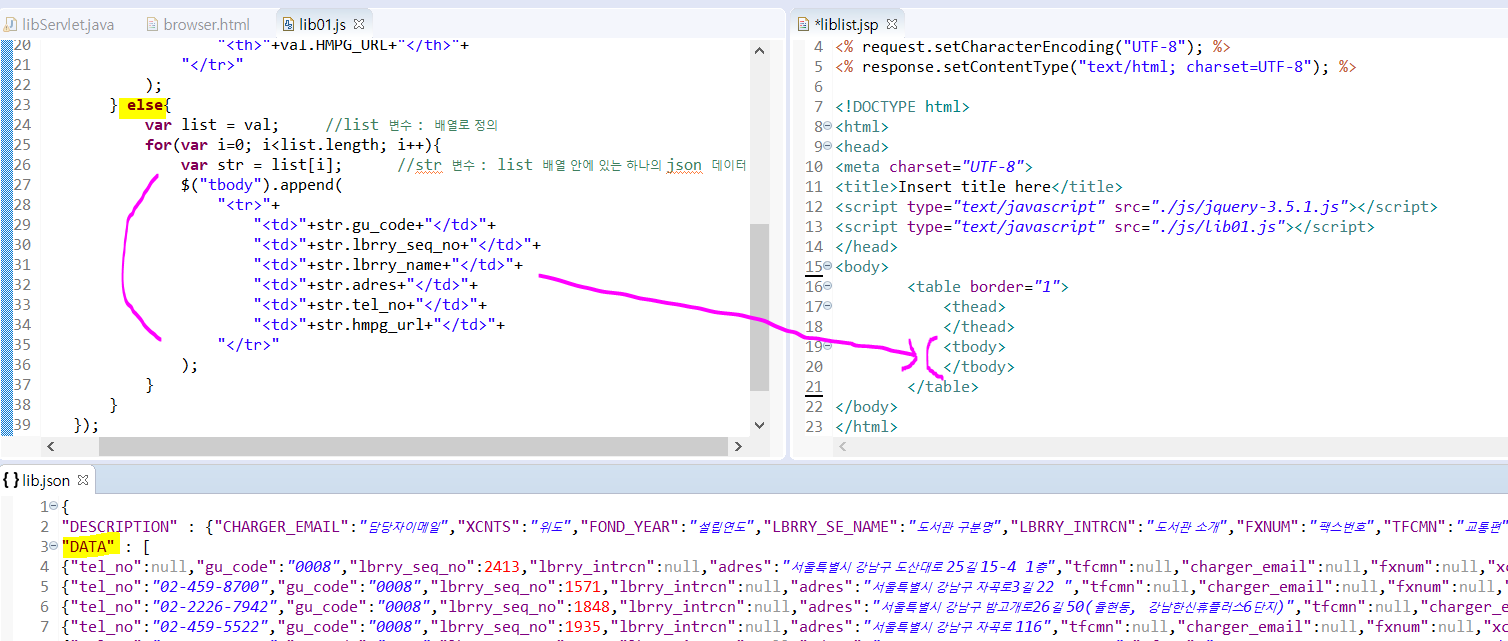This screenshot has height=641, width=1508.
Task: Click the JS file icon on lib01.js tab
Action: pos(289,23)
